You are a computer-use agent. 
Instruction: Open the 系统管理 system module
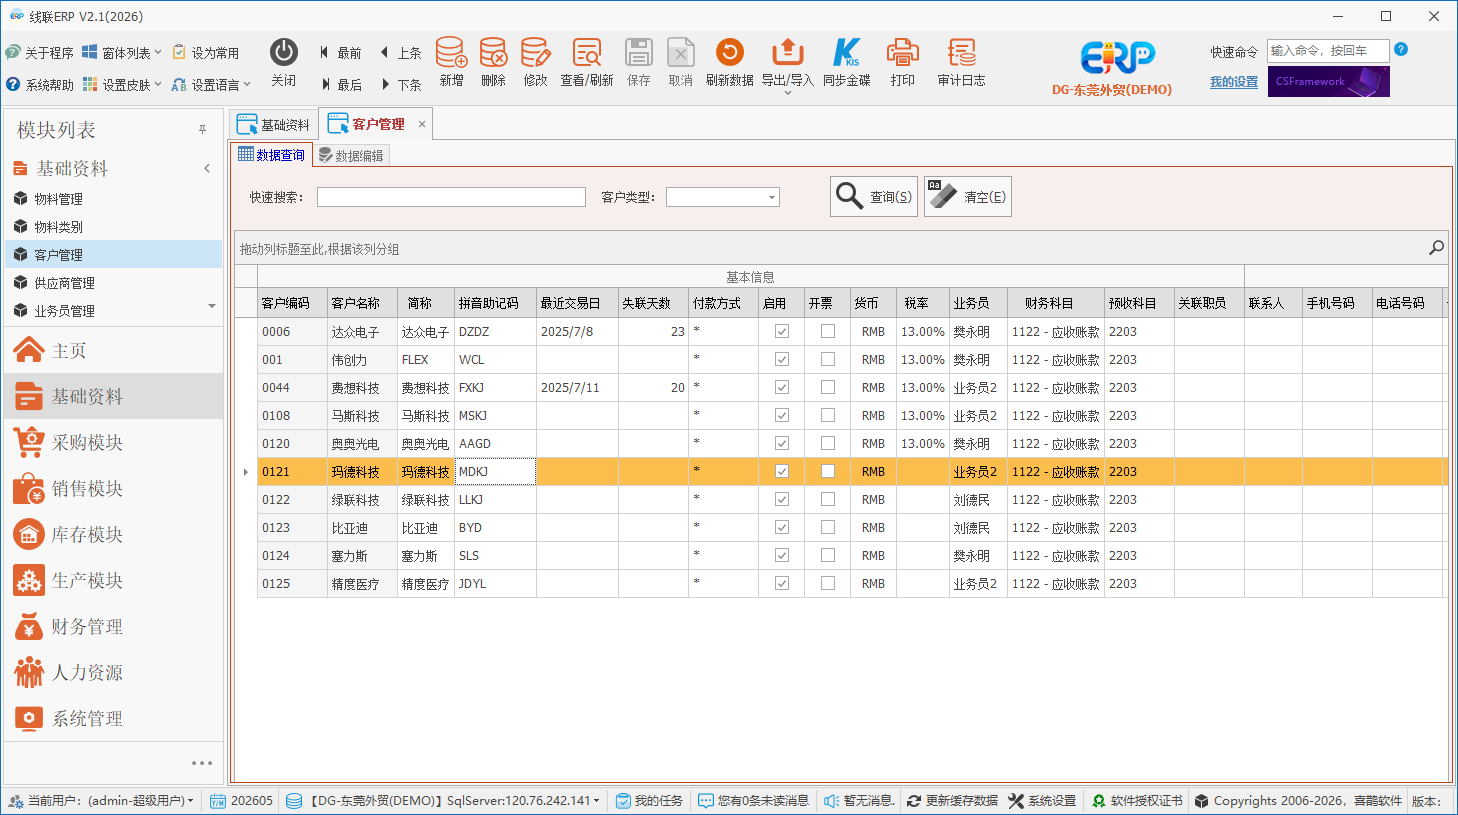(113, 718)
